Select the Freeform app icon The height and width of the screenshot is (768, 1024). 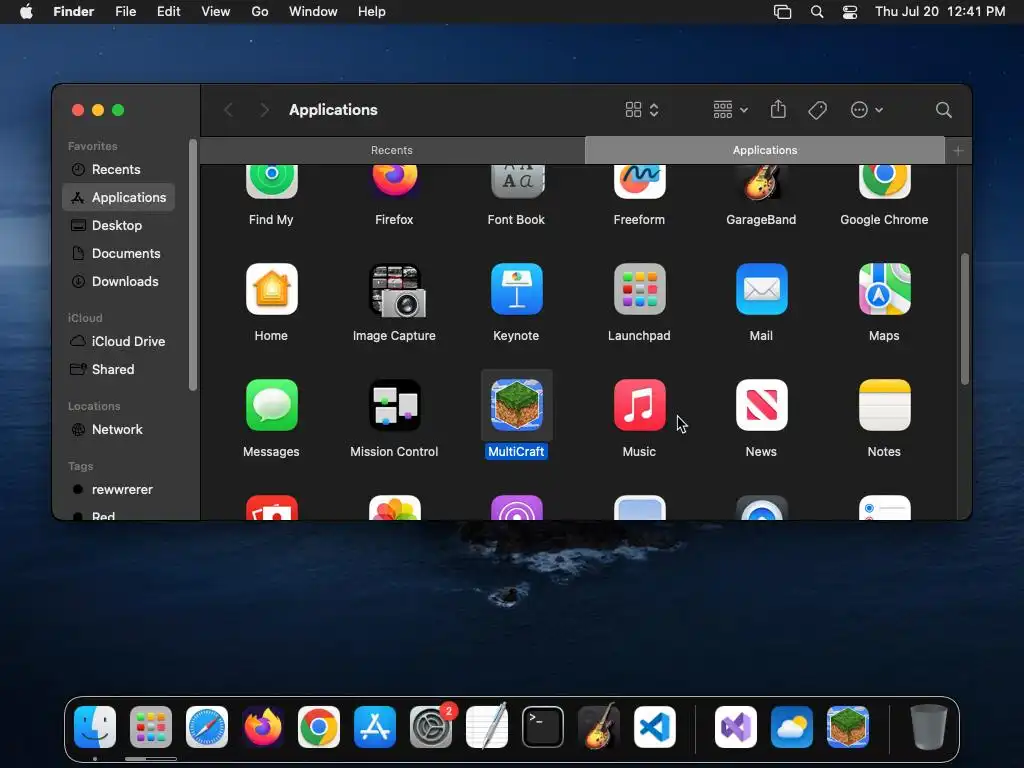click(639, 182)
